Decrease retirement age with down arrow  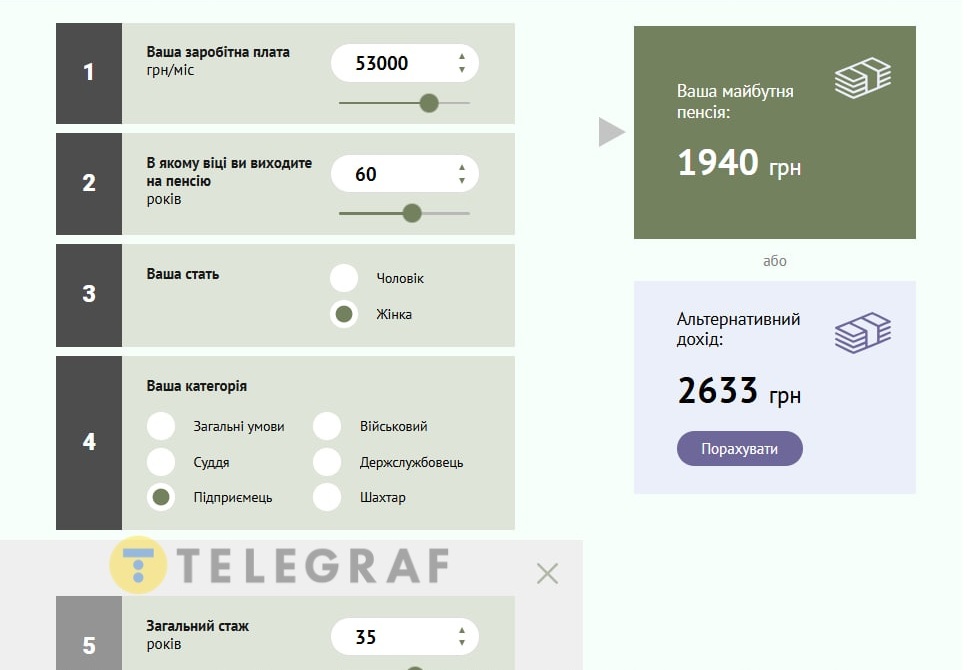click(462, 181)
